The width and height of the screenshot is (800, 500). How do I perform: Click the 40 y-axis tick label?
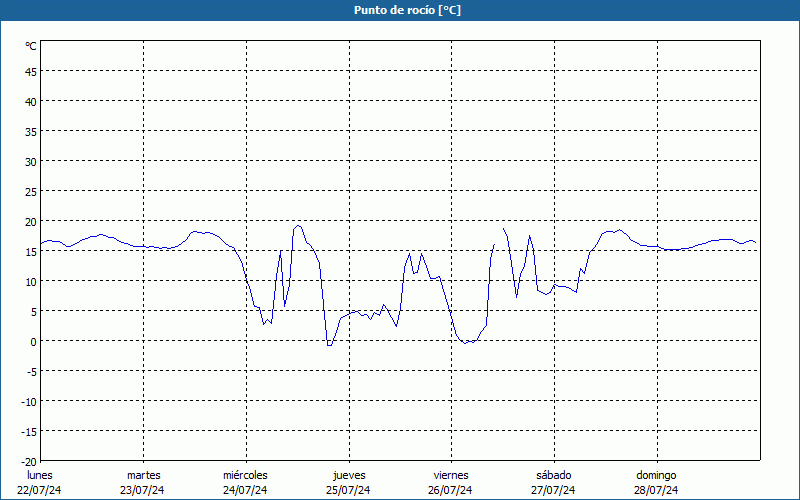[x=31, y=101]
